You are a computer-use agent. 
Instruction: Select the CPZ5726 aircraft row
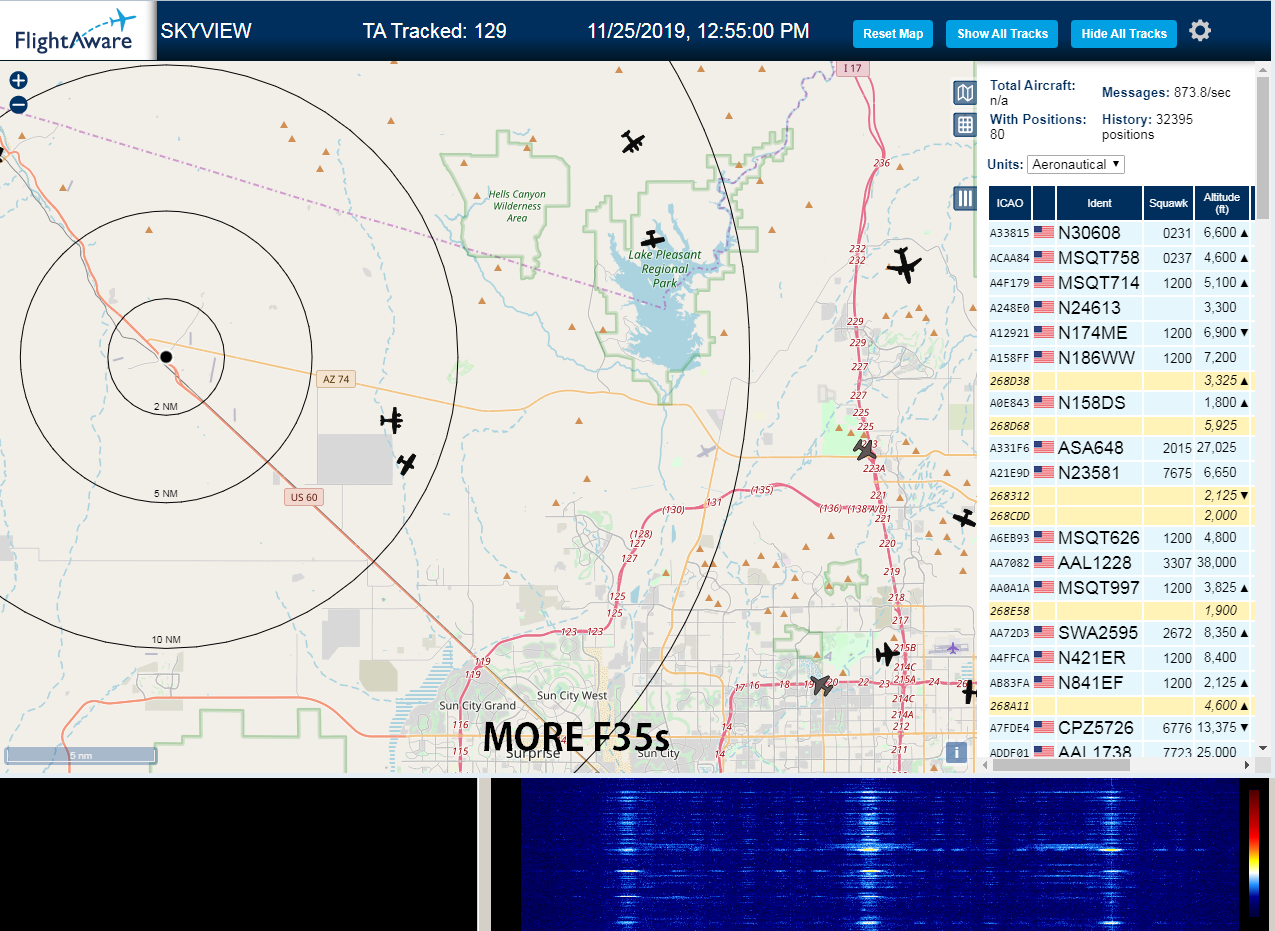[x=1120, y=727]
